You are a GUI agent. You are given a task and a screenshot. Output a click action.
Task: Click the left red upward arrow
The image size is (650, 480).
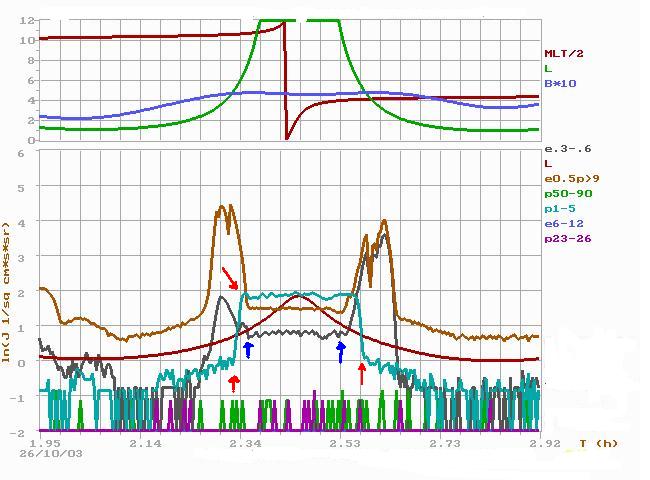(x=234, y=383)
